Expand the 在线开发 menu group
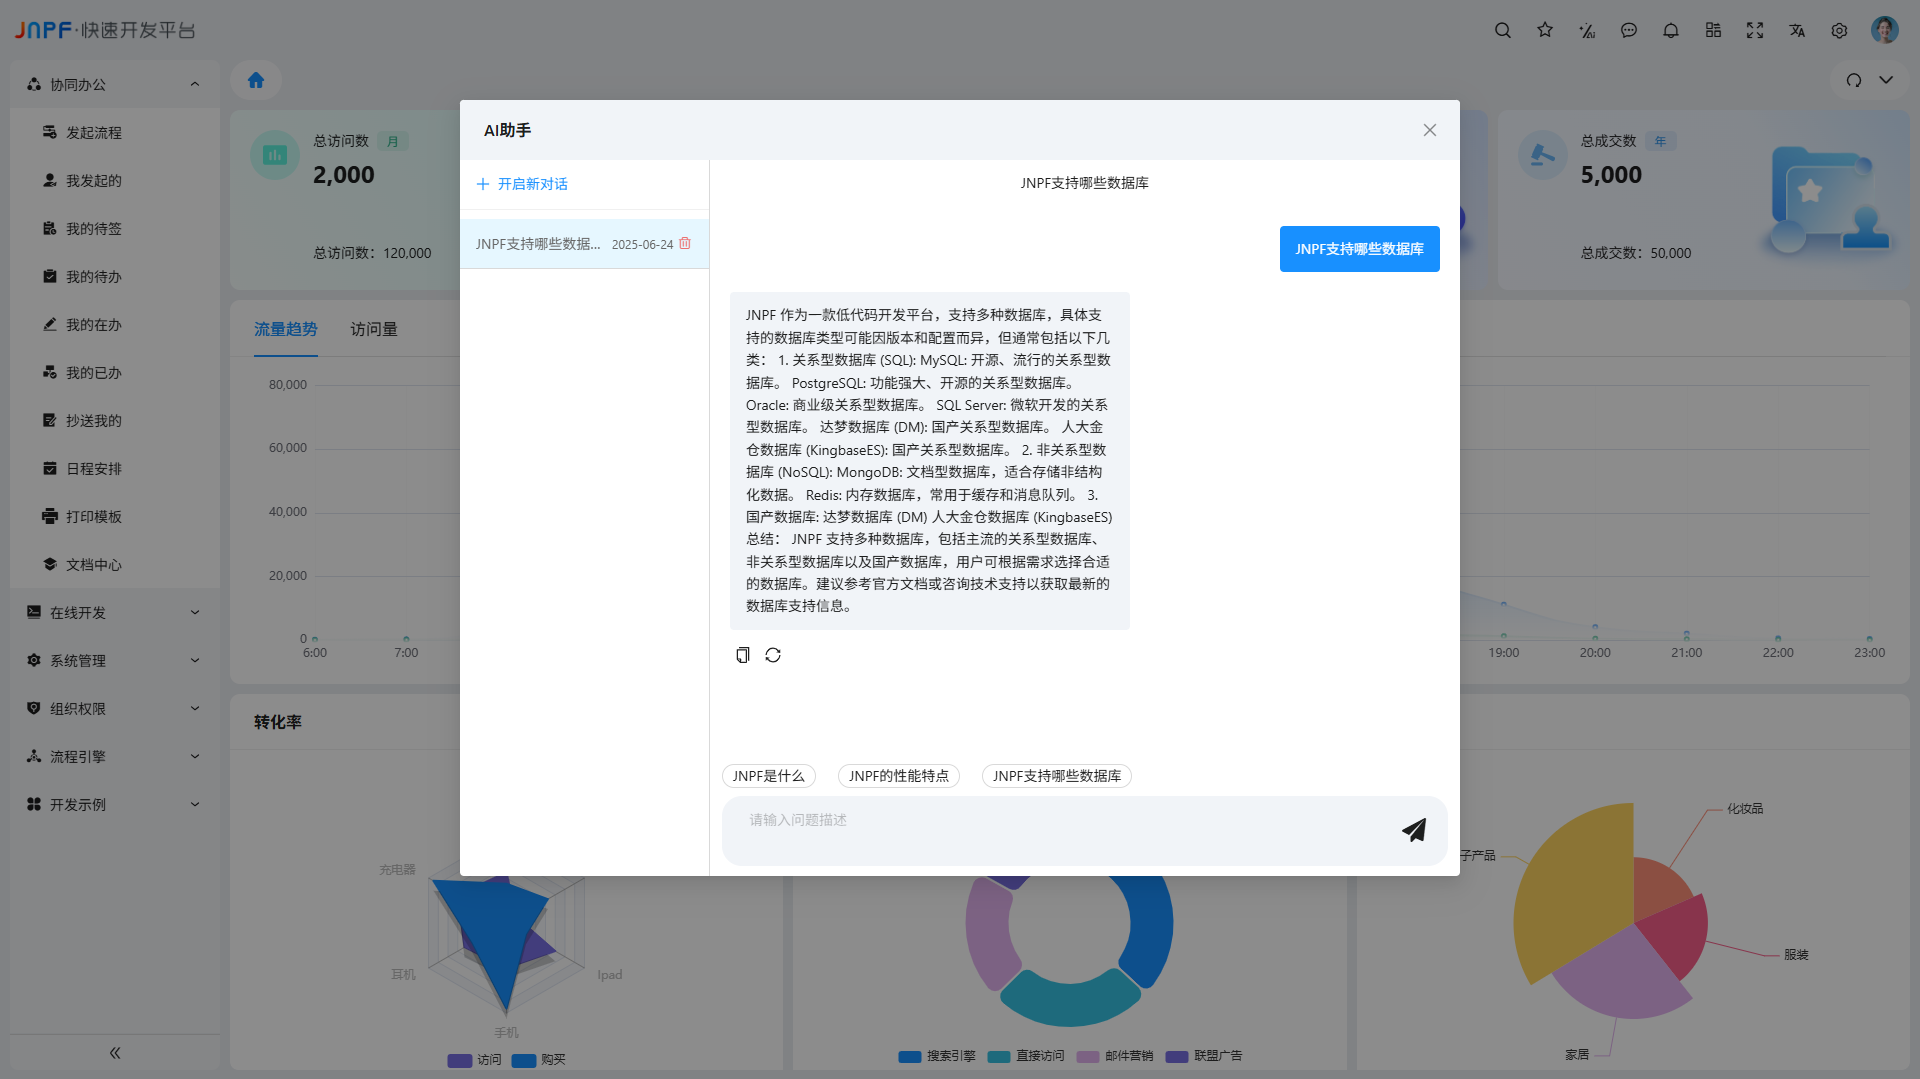 115,613
